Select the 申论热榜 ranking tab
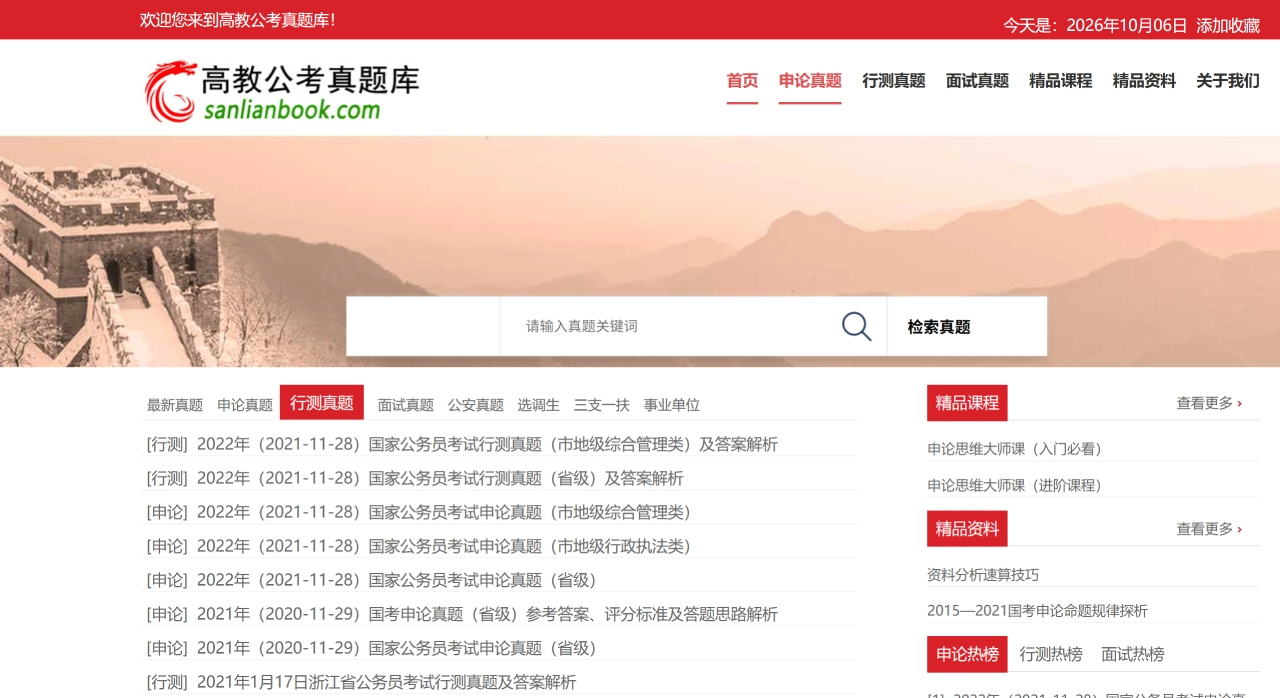Screen dimensions: 1280x698 pos(967,654)
